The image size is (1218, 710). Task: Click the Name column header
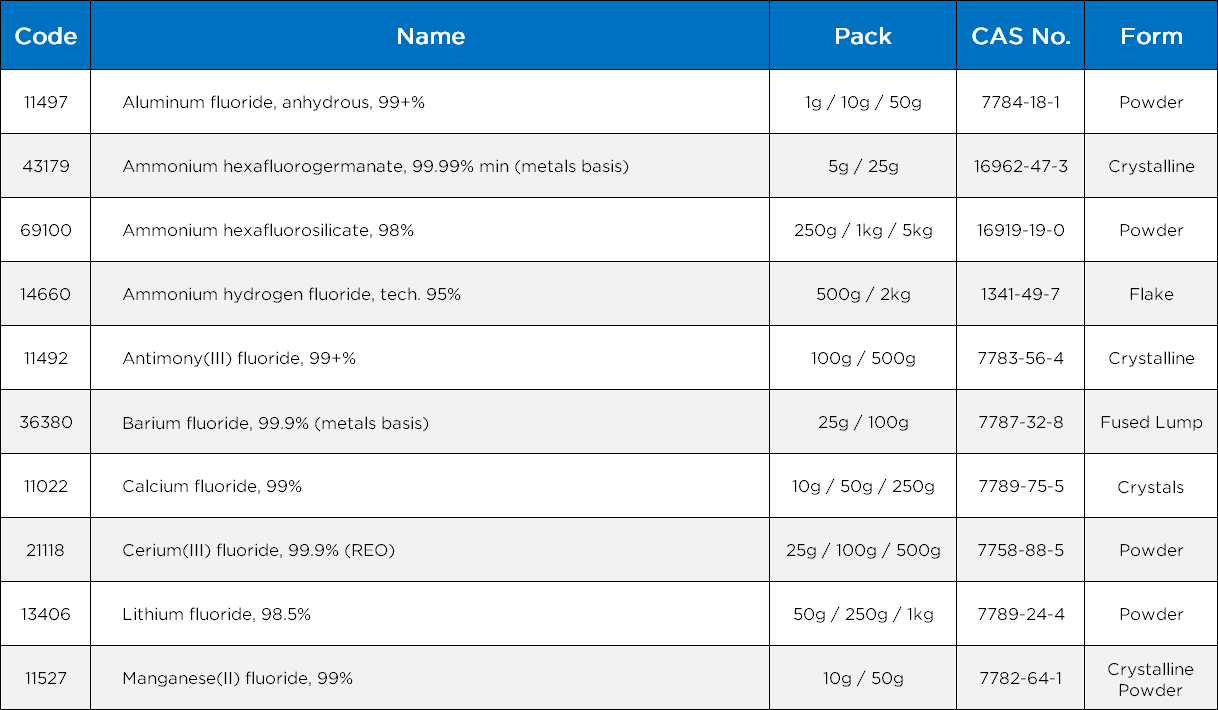pyautogui.click(x=430, y=36)
